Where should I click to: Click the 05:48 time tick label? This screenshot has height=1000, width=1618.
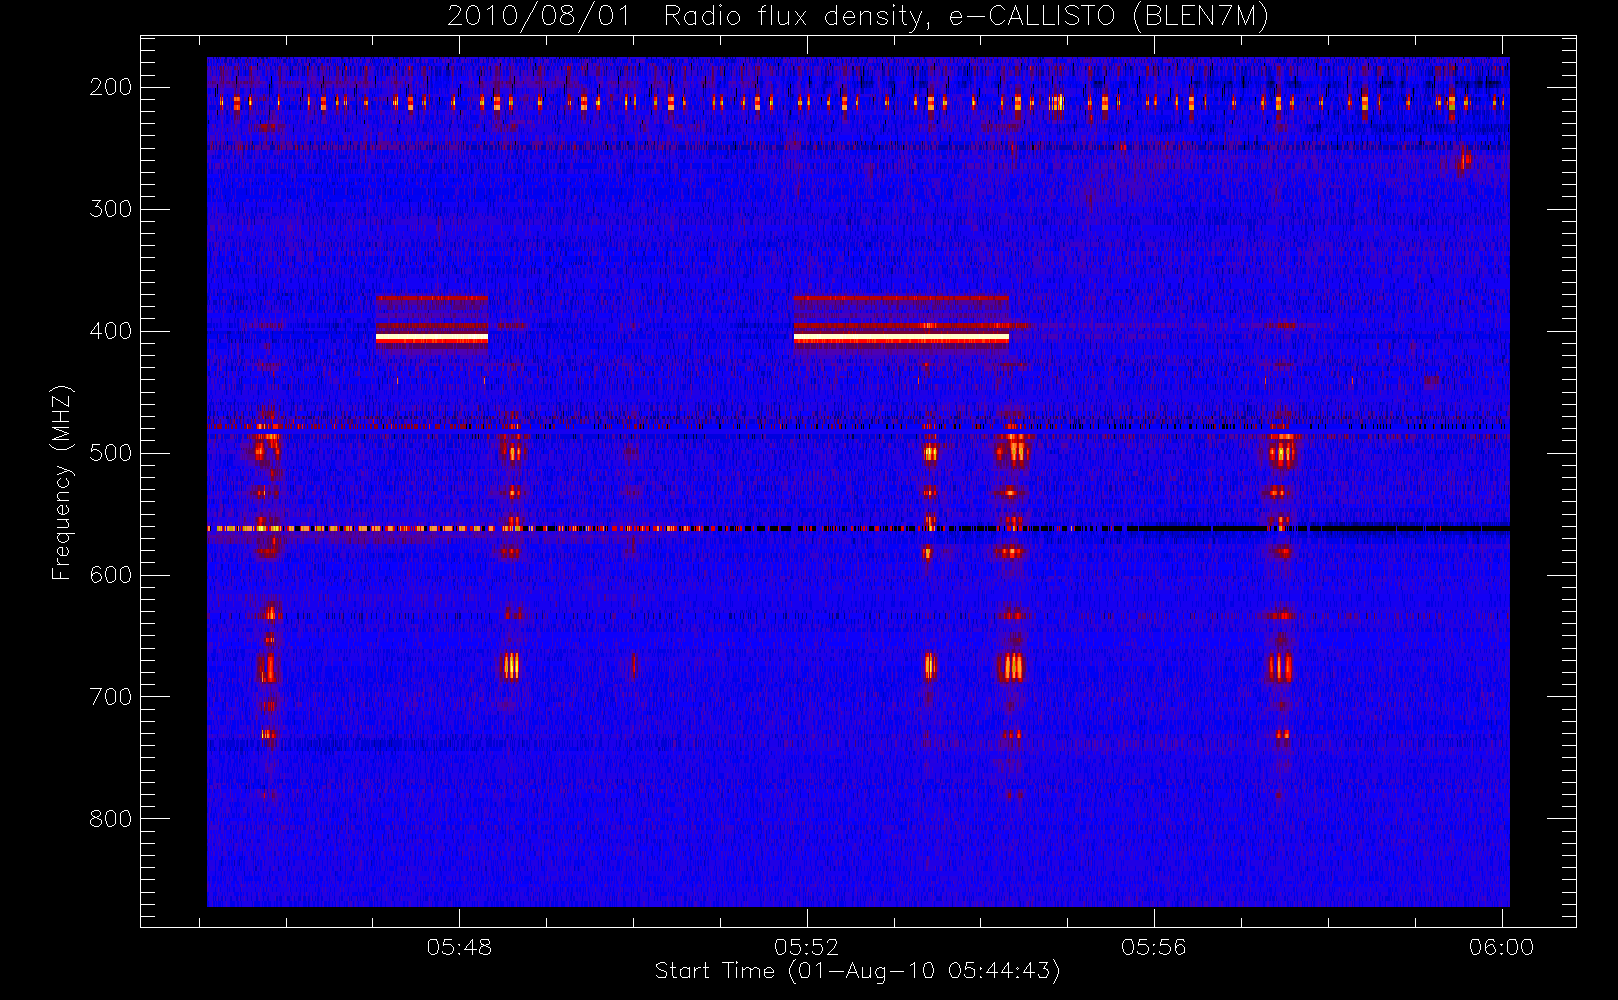click(x=459, y=947)
